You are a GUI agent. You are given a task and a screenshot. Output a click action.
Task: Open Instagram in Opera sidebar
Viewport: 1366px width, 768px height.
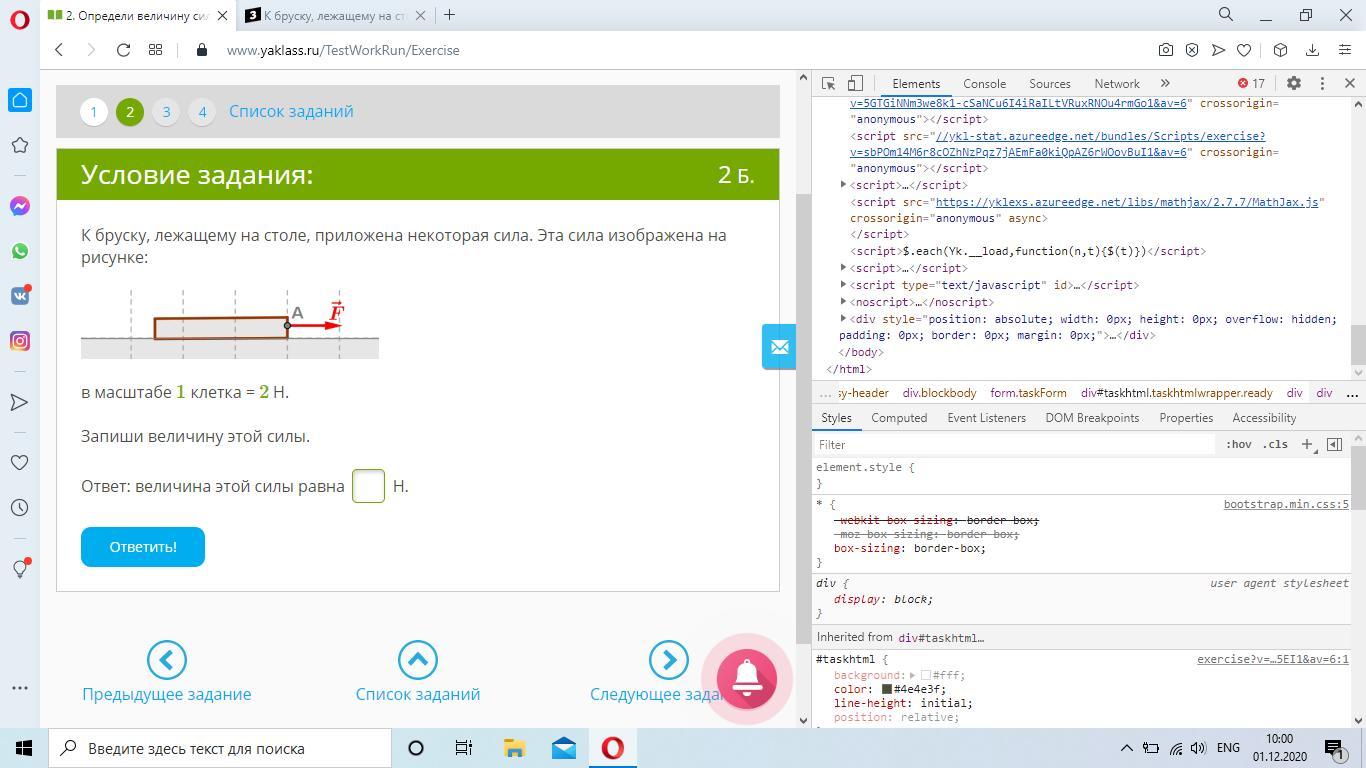click(20, 341)
